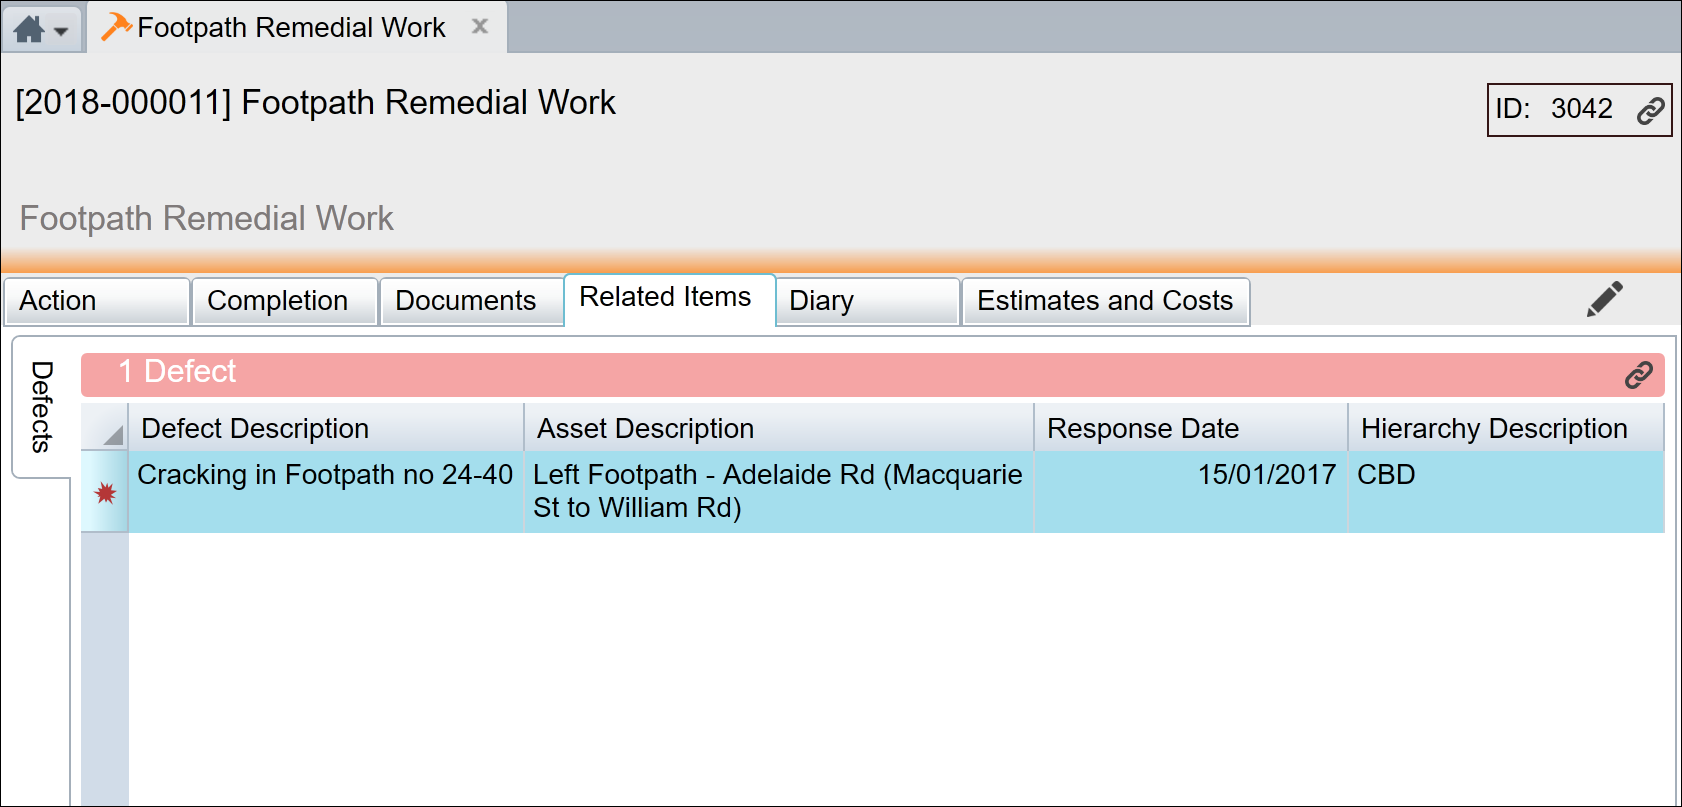
Task: Select the vertical Defects side tab
Action: [x=41, y=407]
